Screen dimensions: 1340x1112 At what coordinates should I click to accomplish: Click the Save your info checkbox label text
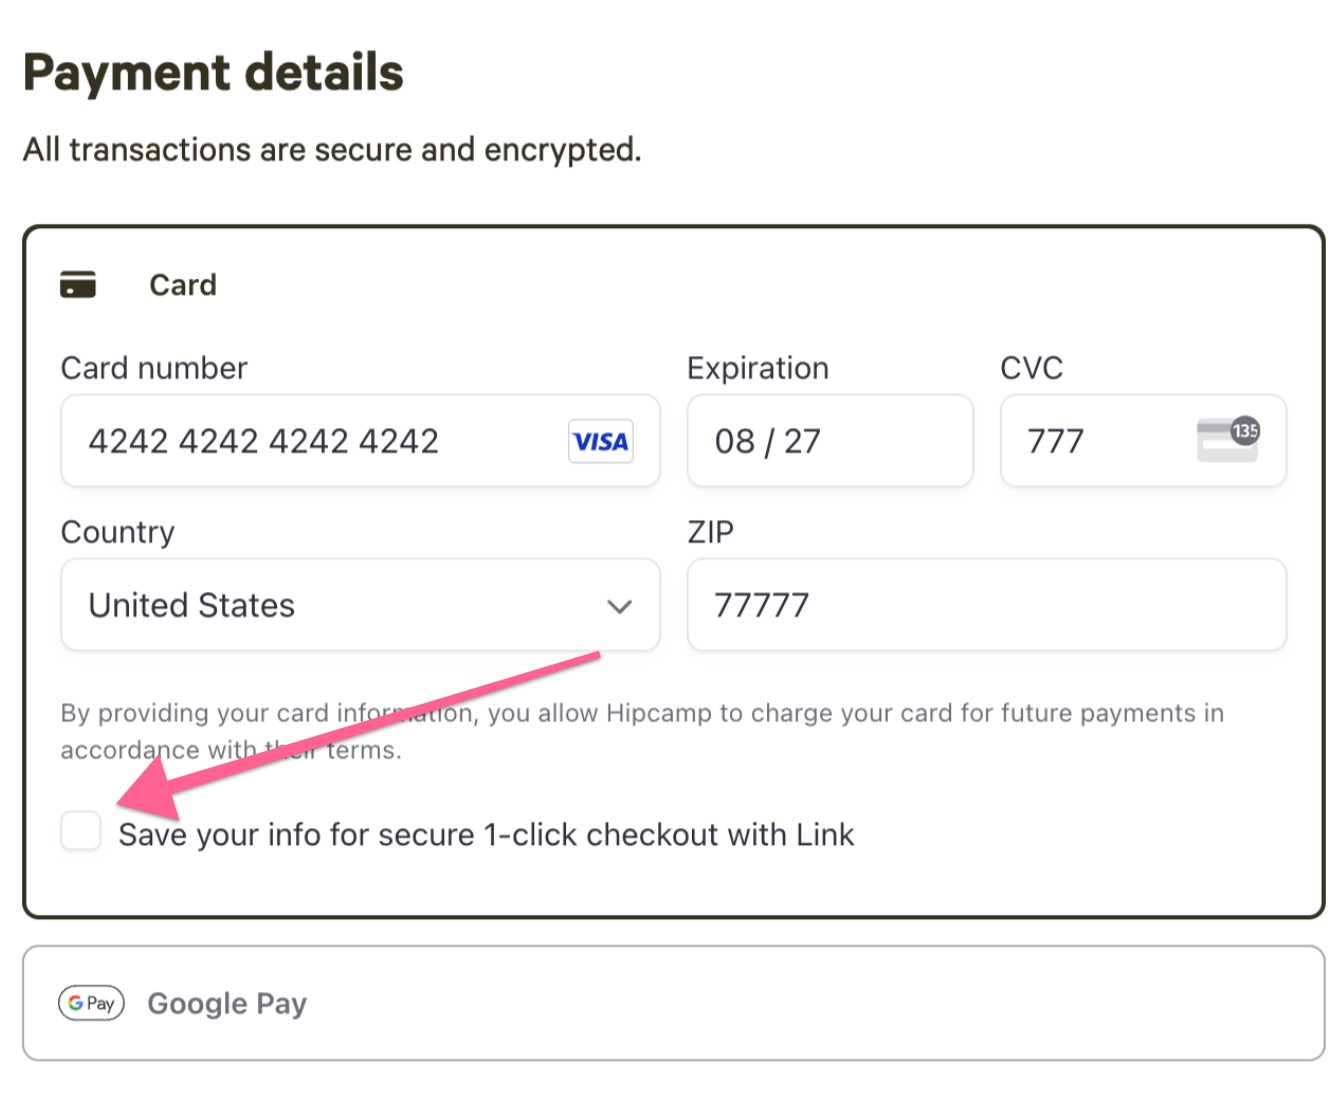[486, 835]
